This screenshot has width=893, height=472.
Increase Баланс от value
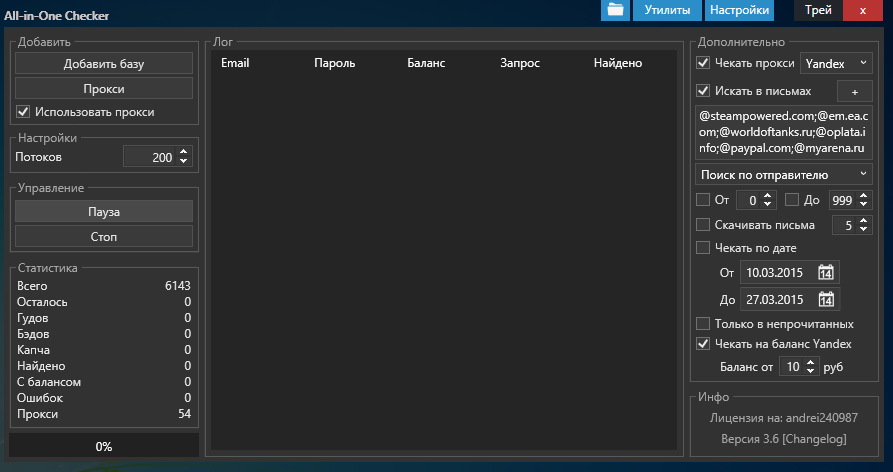tap(810, 362)
